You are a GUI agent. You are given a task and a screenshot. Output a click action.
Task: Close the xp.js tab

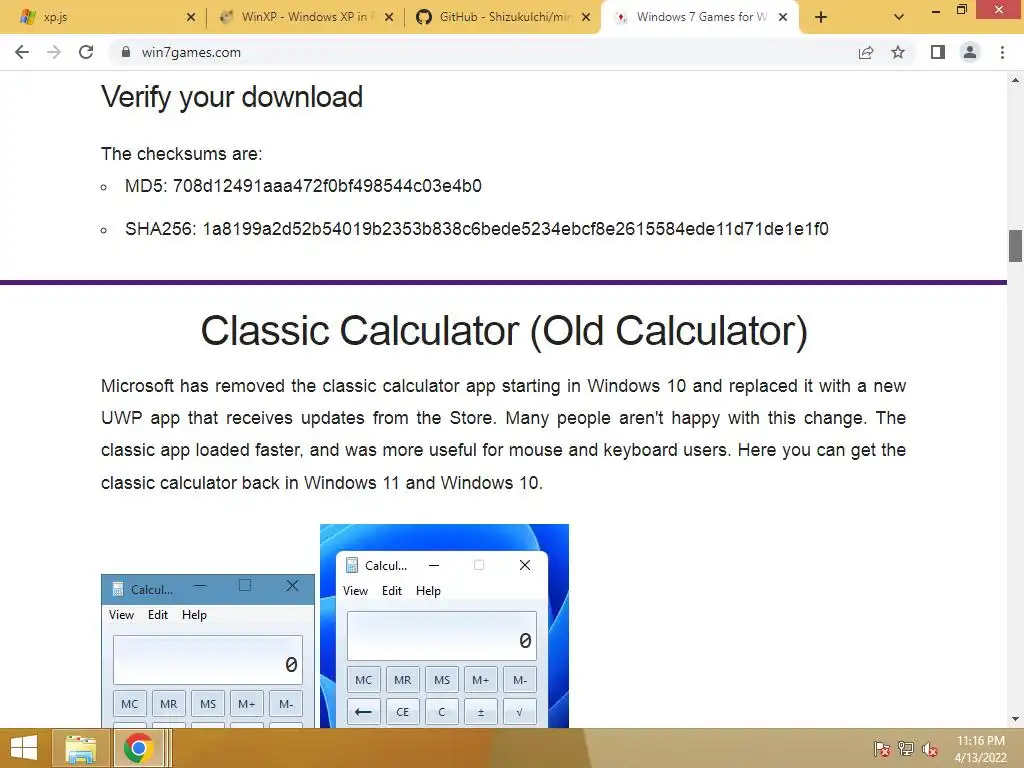pos(190,18)
